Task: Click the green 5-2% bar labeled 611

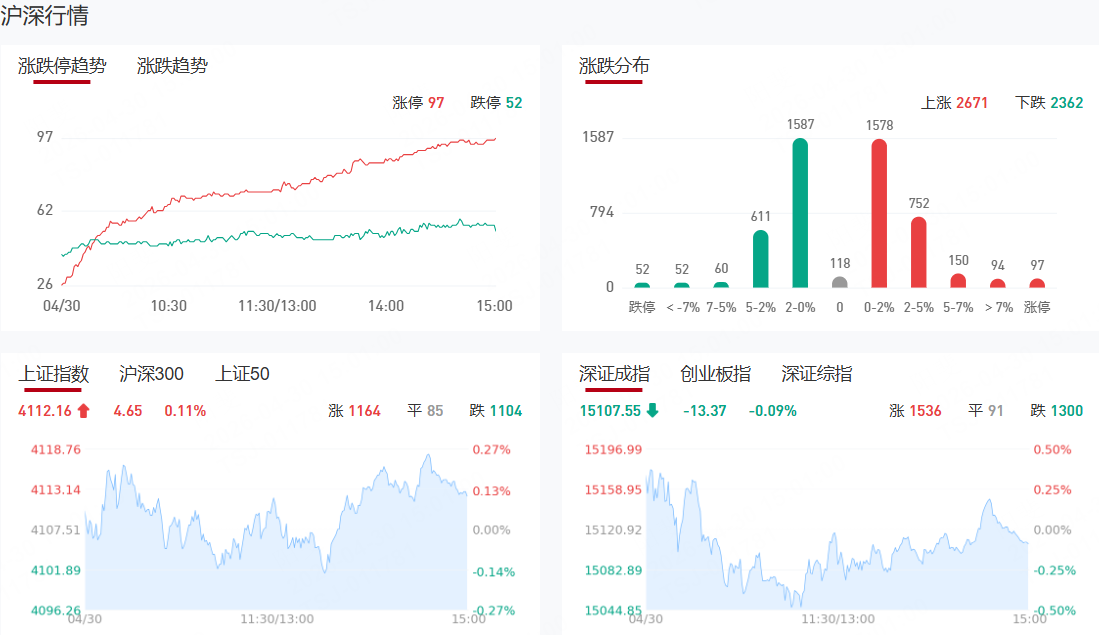Action: point(760,259)
